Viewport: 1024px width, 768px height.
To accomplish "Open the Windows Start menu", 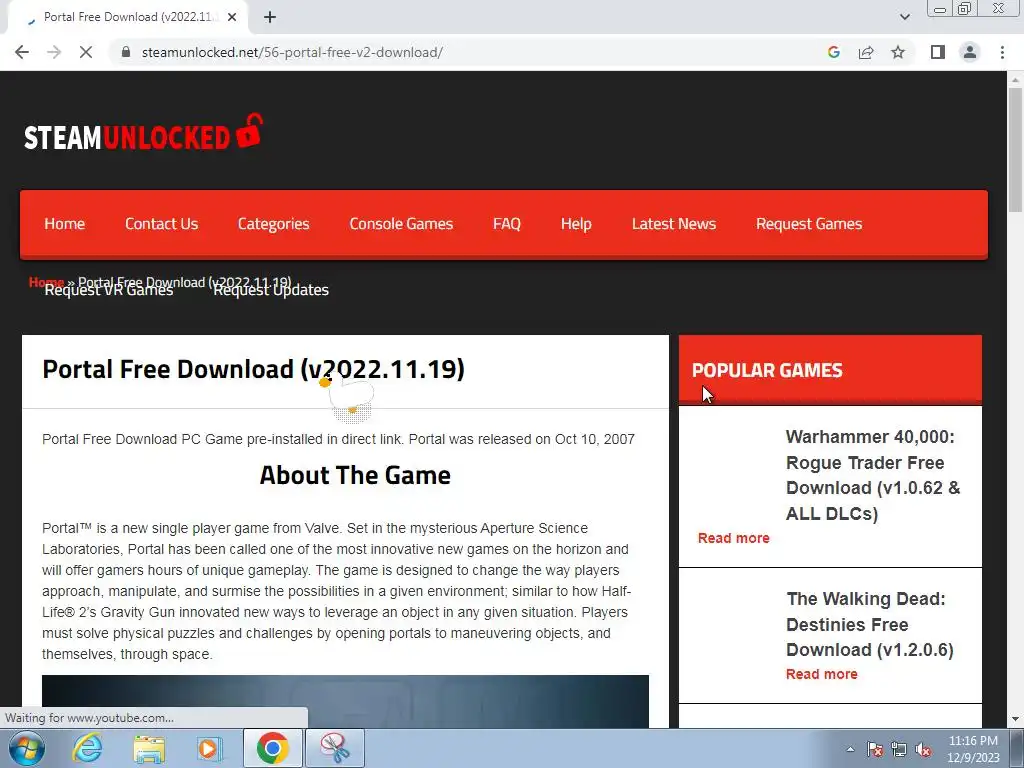I will click(26, 748).
